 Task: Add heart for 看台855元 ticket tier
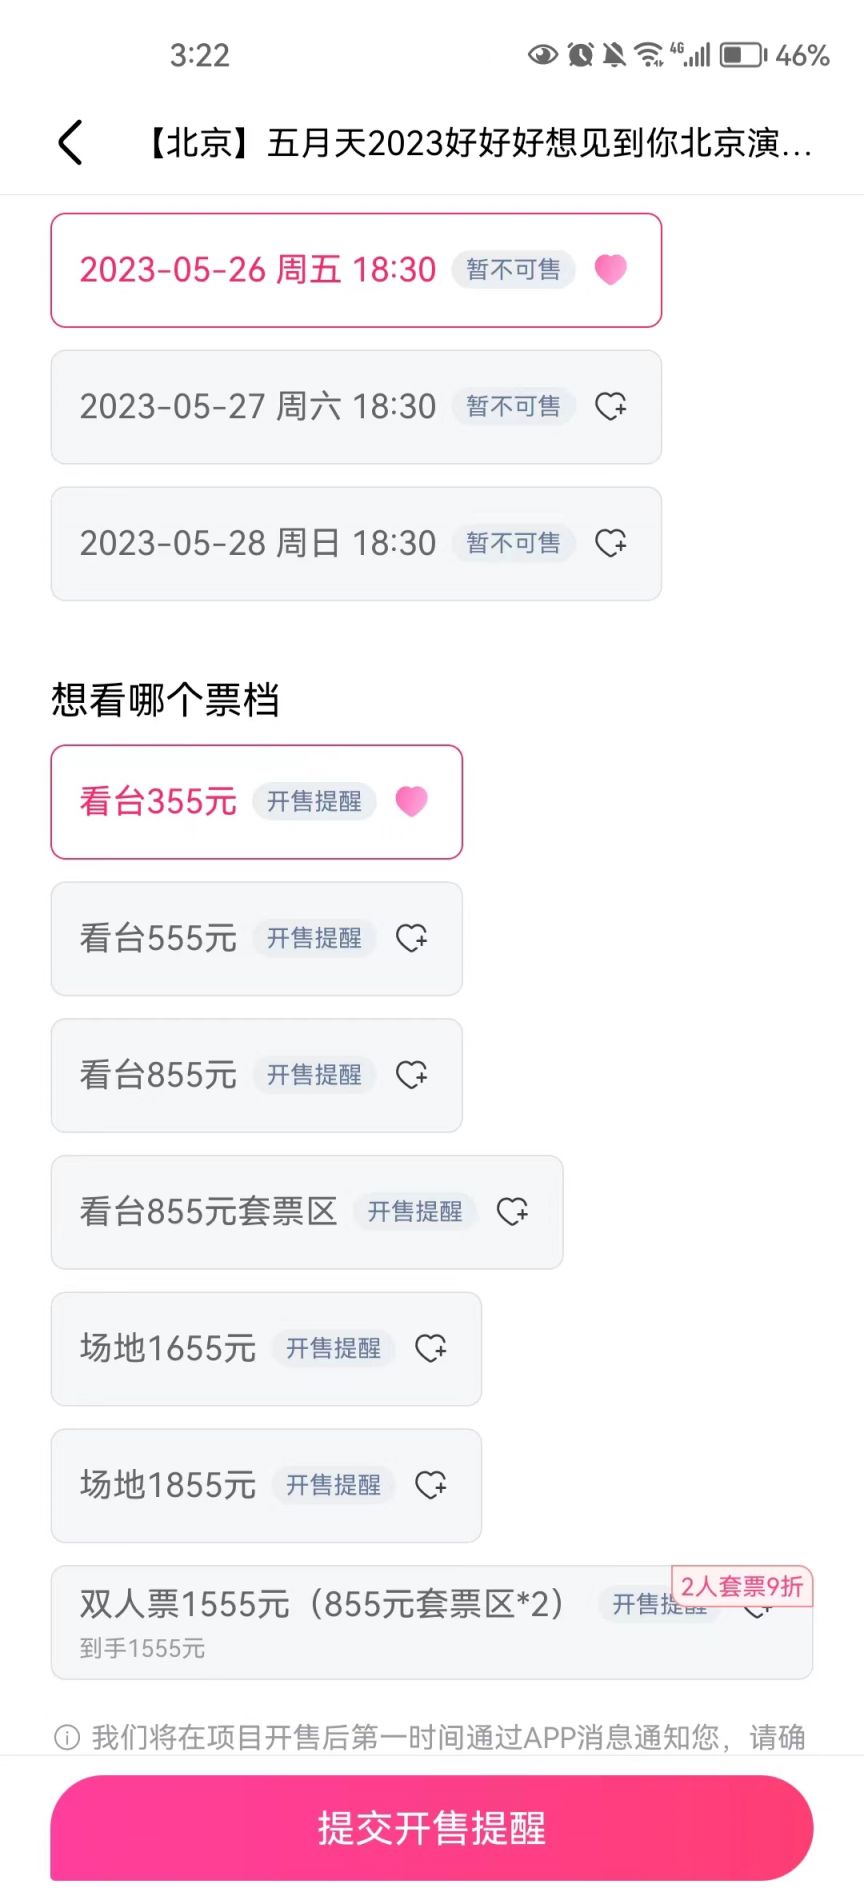click(411, 1075)
